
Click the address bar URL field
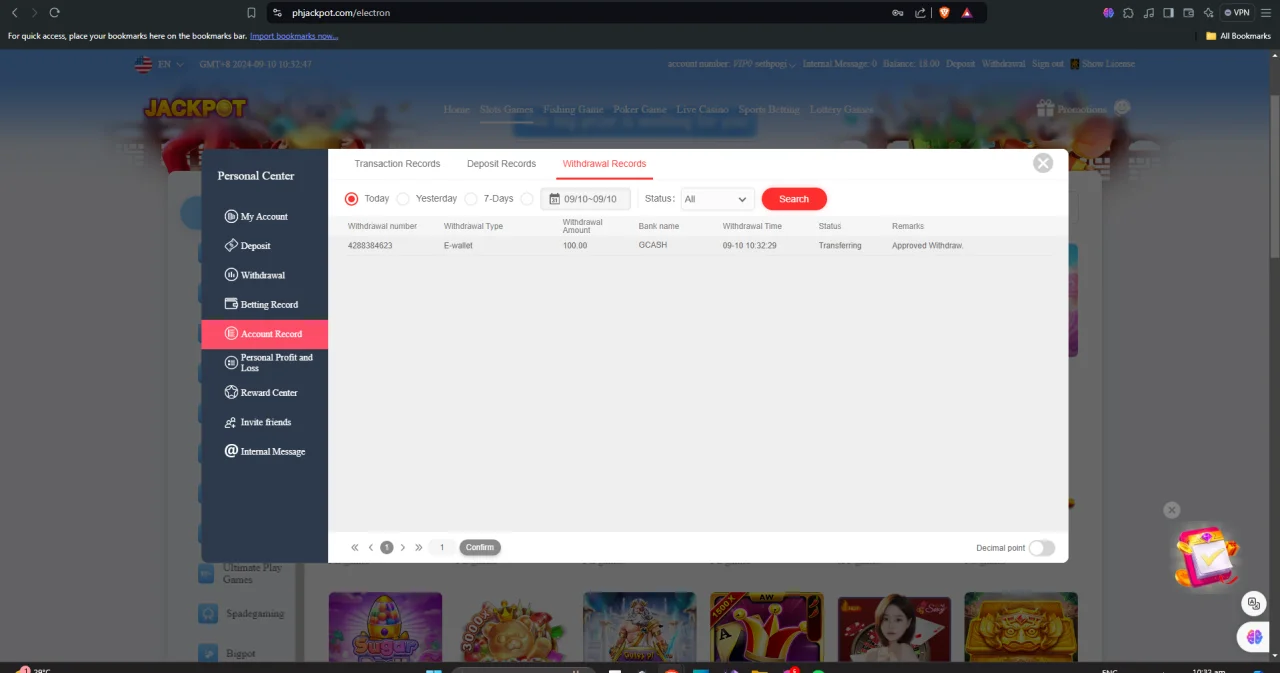580,13
